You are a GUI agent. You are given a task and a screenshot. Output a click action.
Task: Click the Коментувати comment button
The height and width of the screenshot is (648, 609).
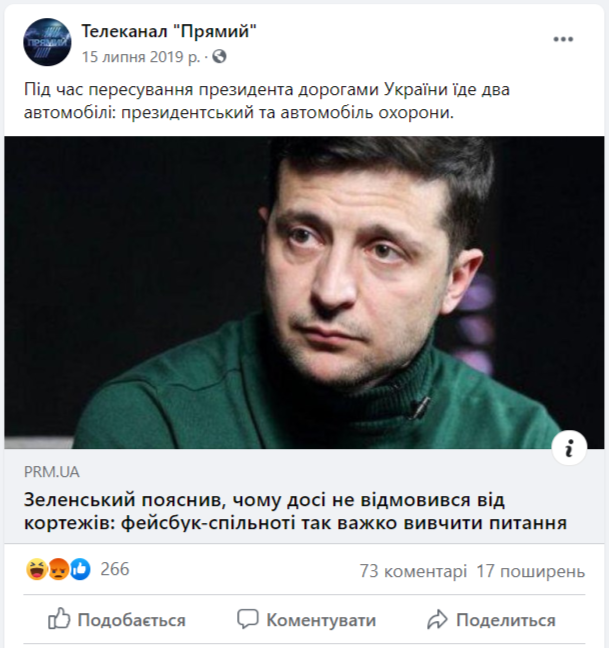[306, 619]
